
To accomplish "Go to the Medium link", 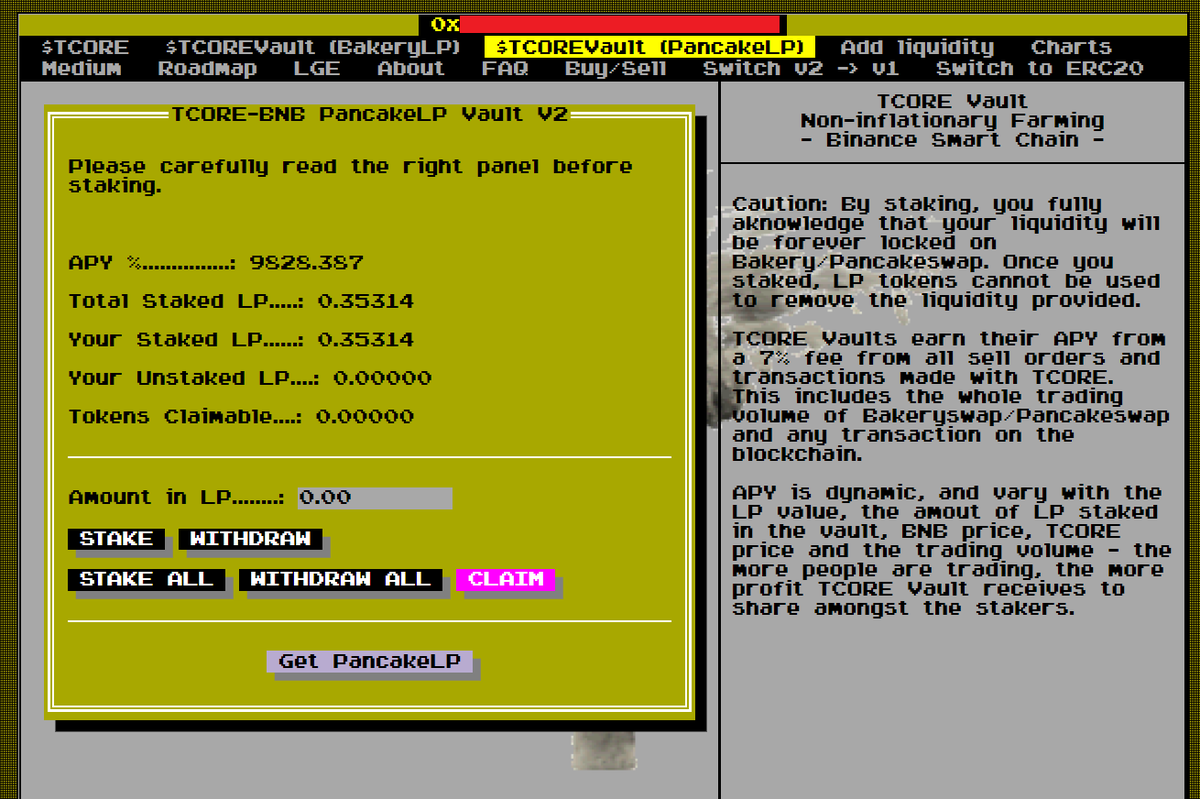I will click(x=81, y=68).
